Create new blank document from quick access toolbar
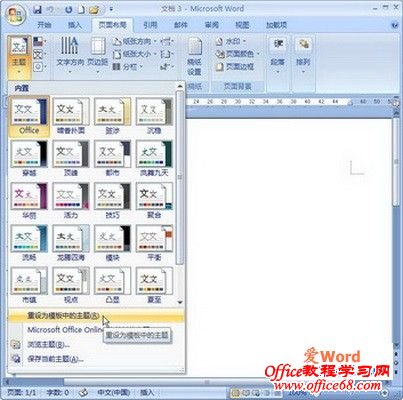This screenshot has width=403, height=400. point(81,10)
